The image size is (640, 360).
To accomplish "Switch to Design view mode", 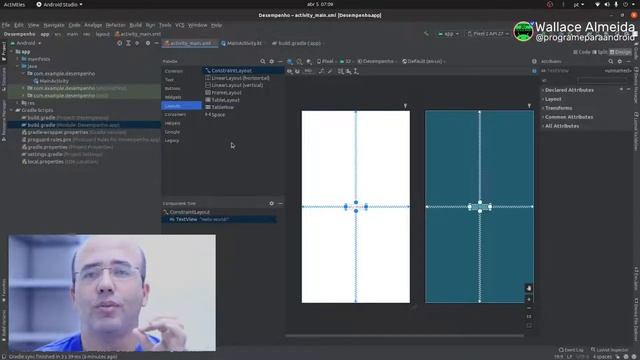I will (x=620, y=52).
